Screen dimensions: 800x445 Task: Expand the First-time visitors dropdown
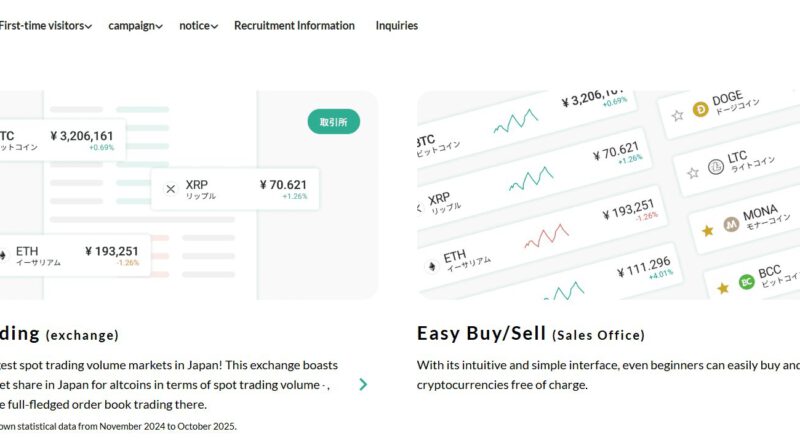(x=45, y=26)
